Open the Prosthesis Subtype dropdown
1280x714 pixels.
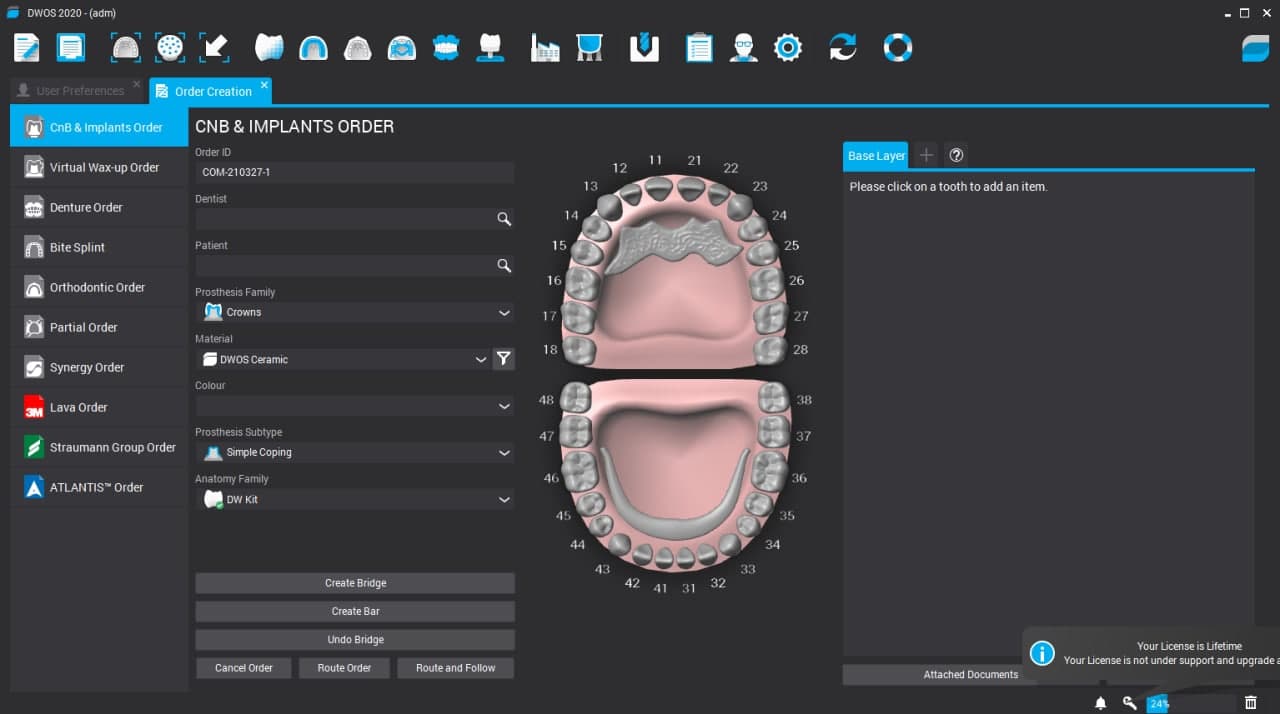point(503,452)
